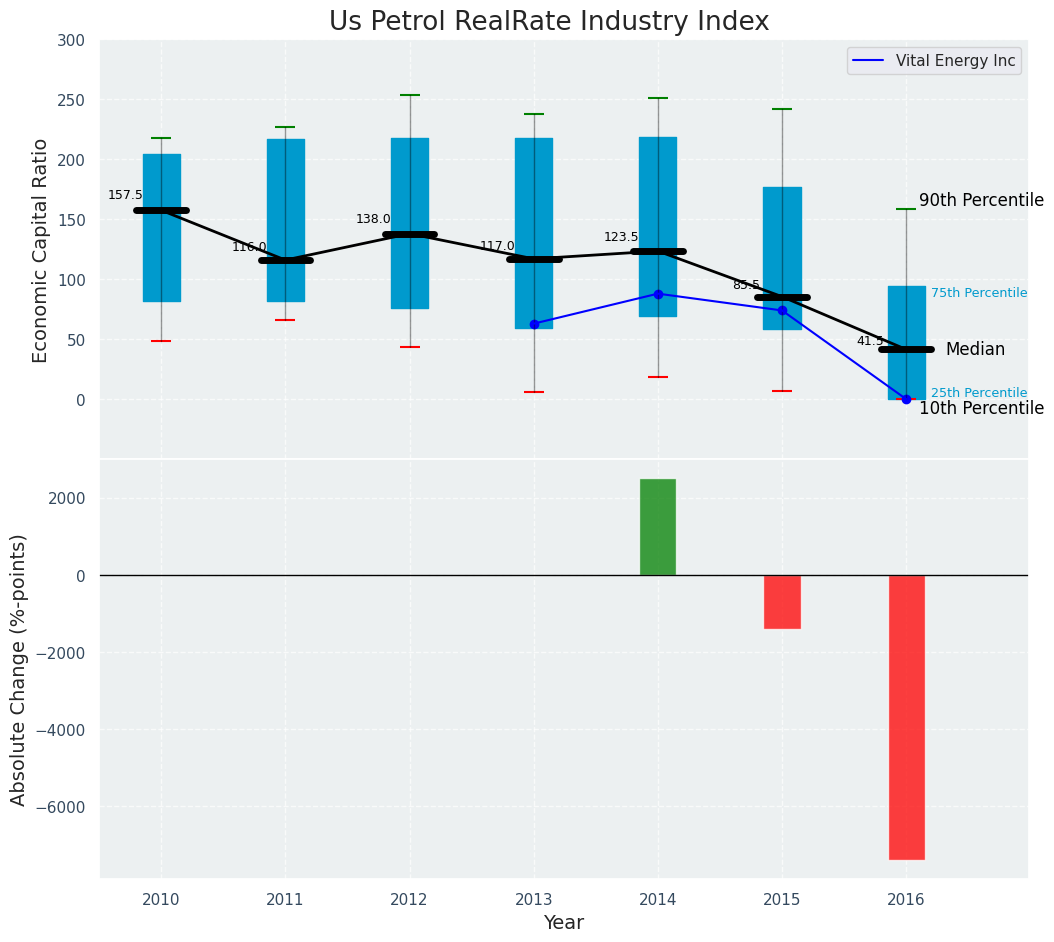Click the 90th Percentile annotation
The image size is (1054, 942).
(980, 201)
